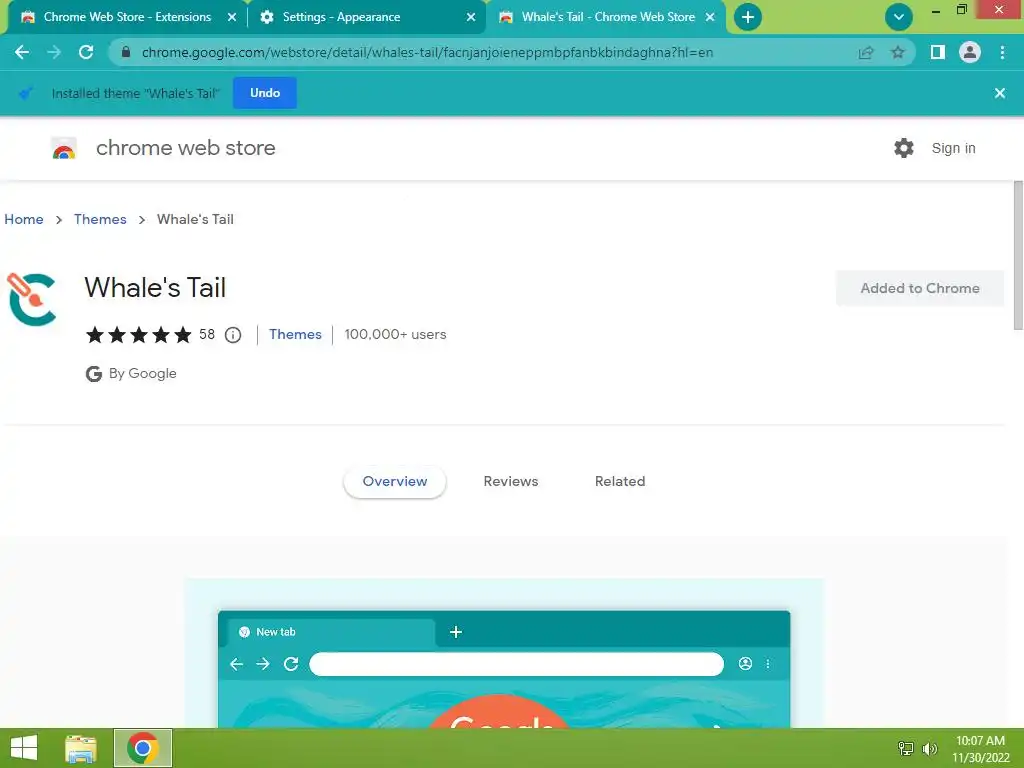Select Whale's Tail - Chrome Web Store tab
The width and height of the screenshot is (1024, 768).
point(606,17)
